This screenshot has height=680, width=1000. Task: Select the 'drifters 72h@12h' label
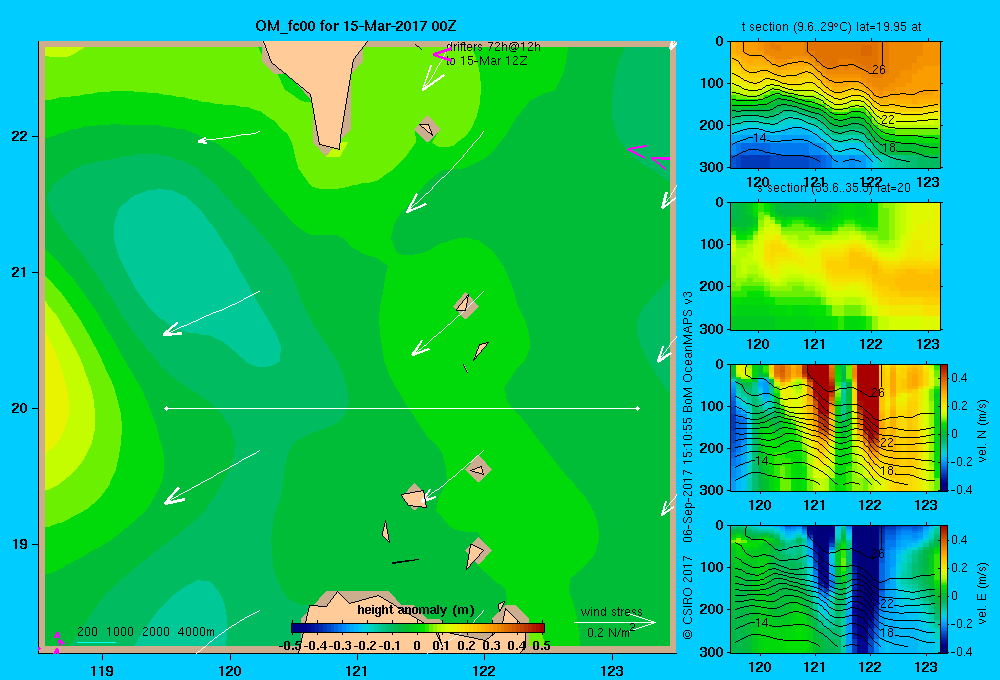tap(493, 47)
